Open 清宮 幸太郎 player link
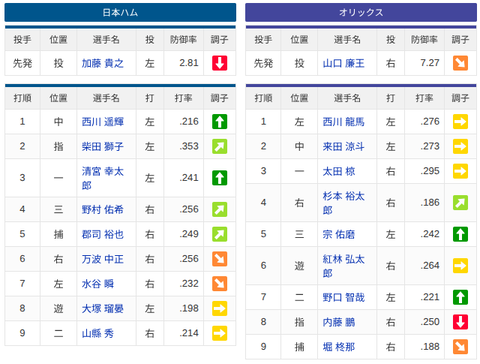 tap(103, 178)
